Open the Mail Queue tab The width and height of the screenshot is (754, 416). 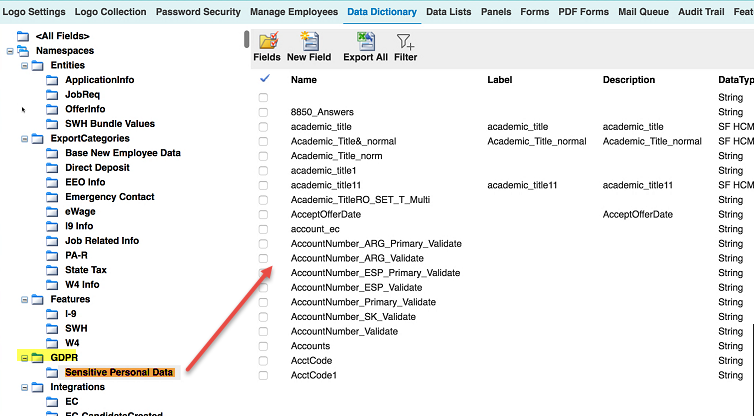(643, 12)
